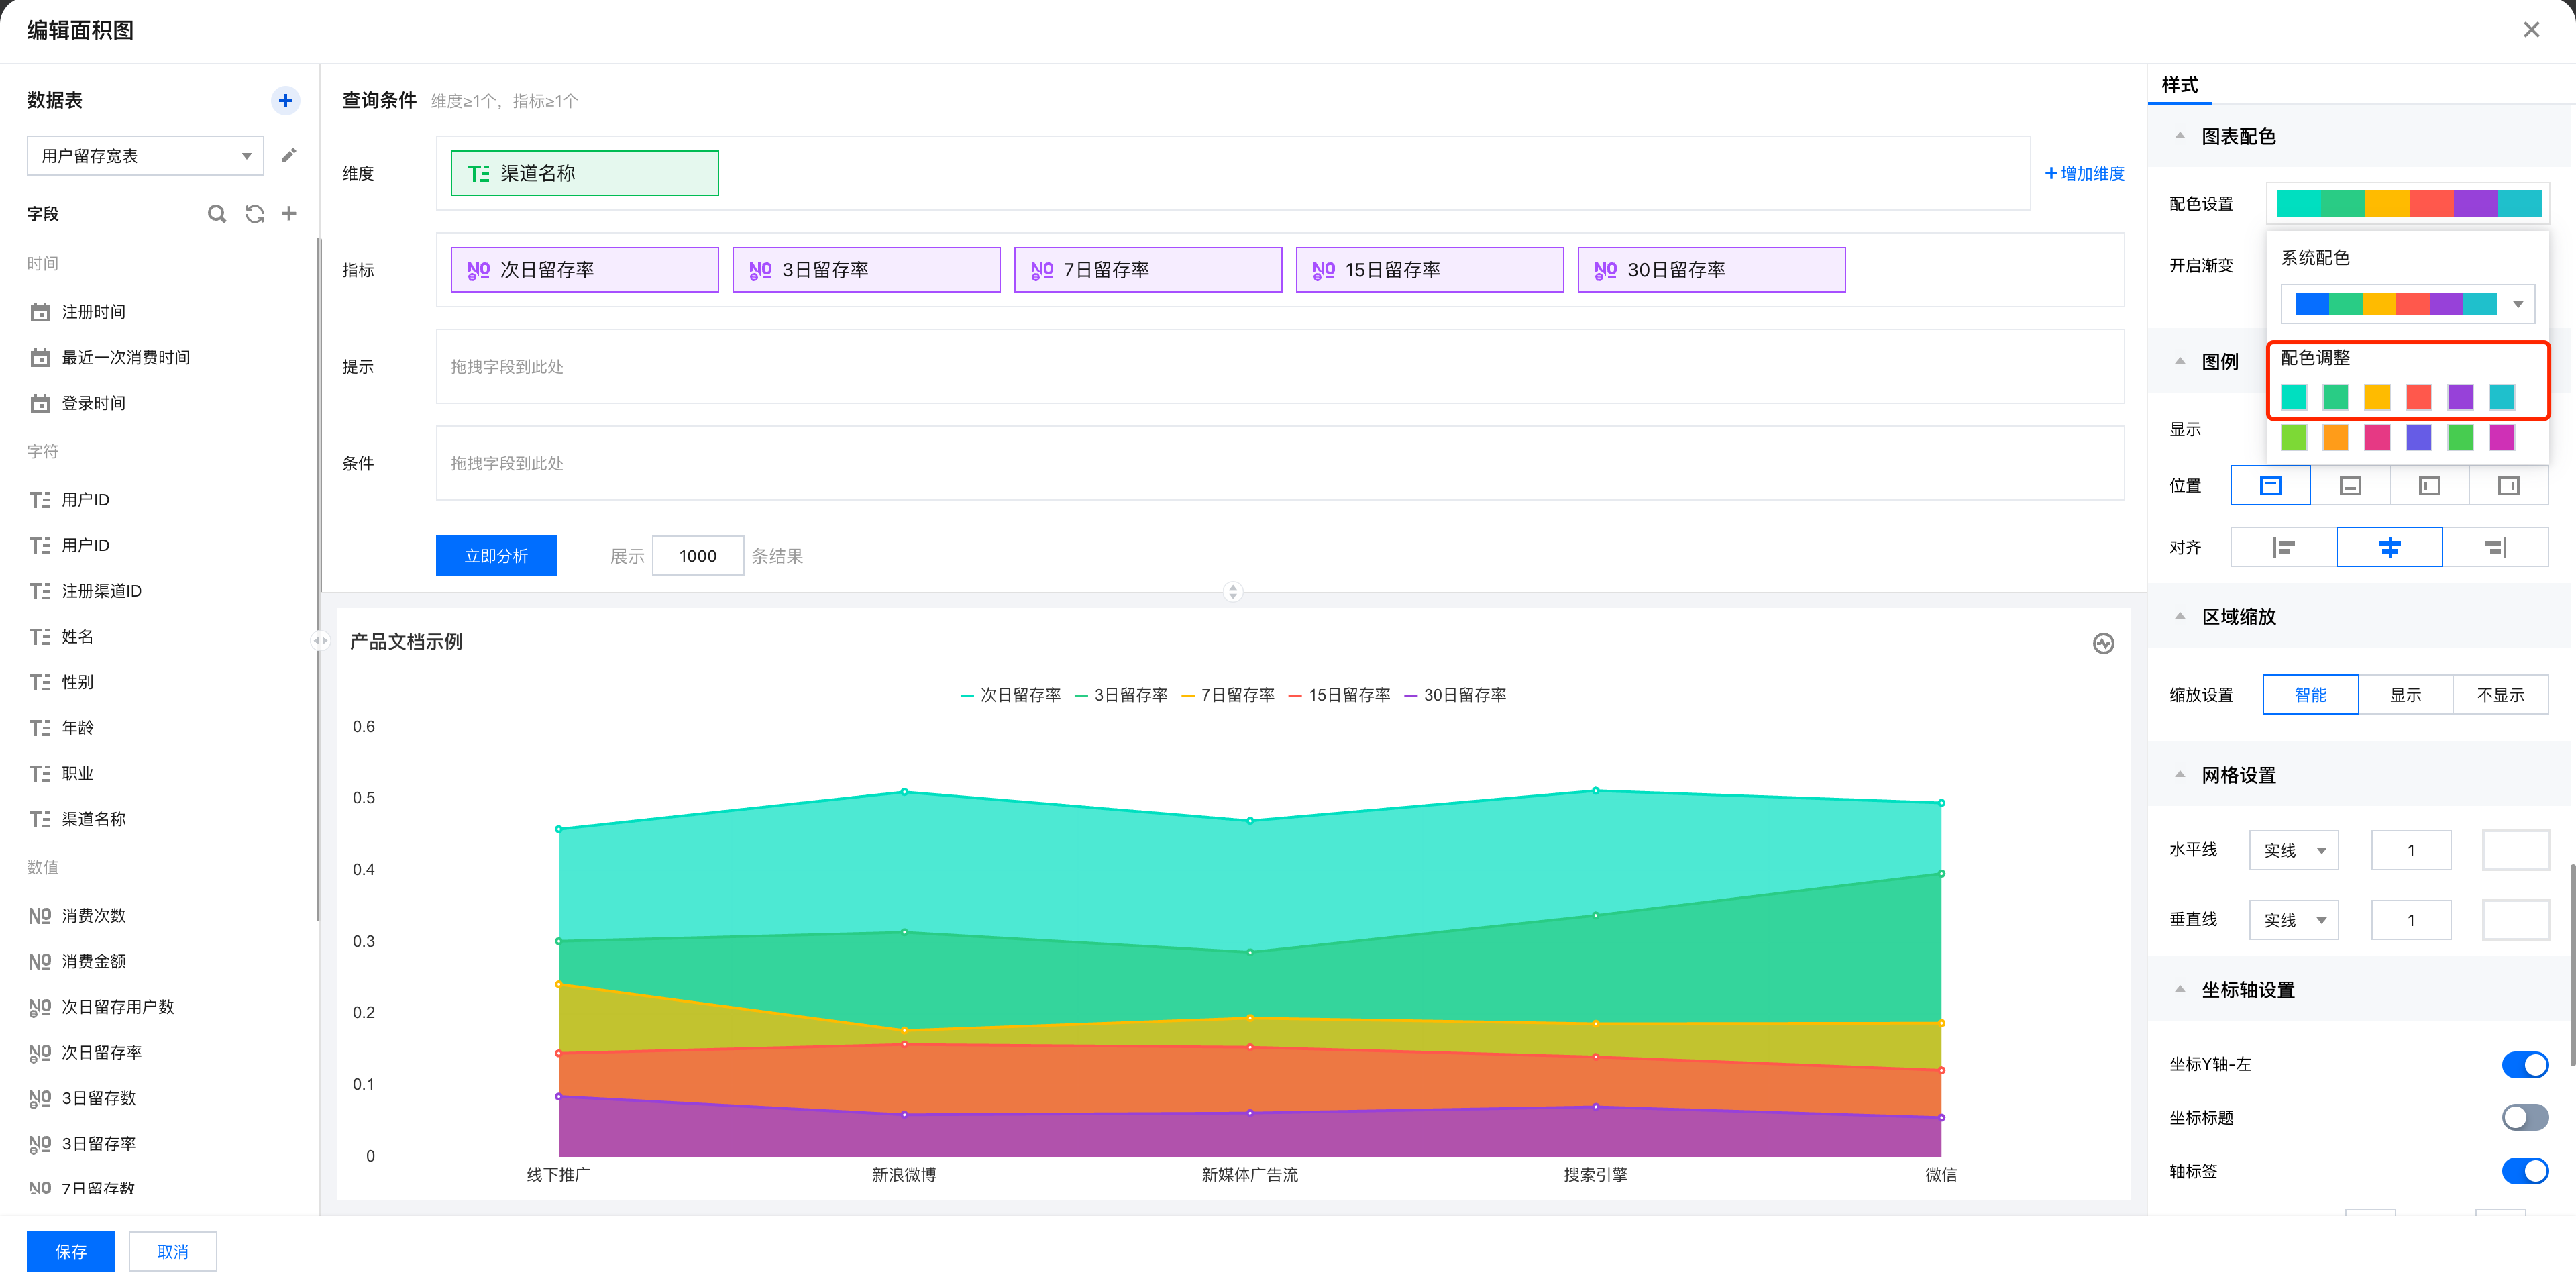Collapse the 区域缩放 section
Image resolution: width=2576 pixels, height=1283 pixels.
click(x=2180, y=616)
